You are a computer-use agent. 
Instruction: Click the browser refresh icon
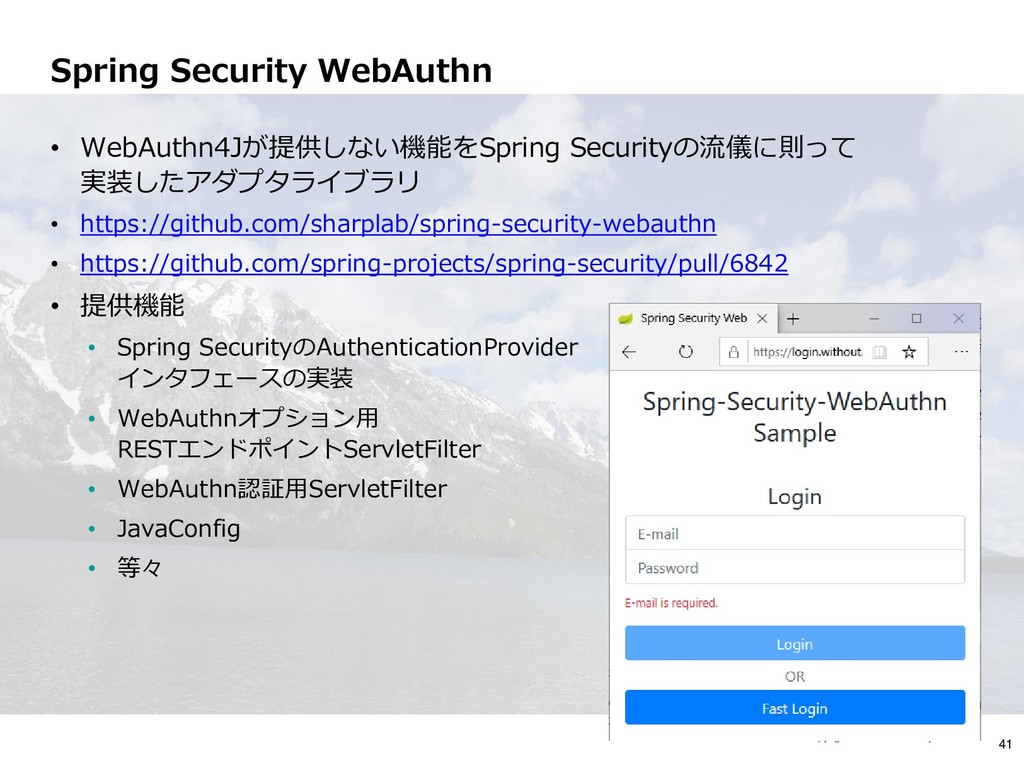pyautogui.click(x=685, y=352)
